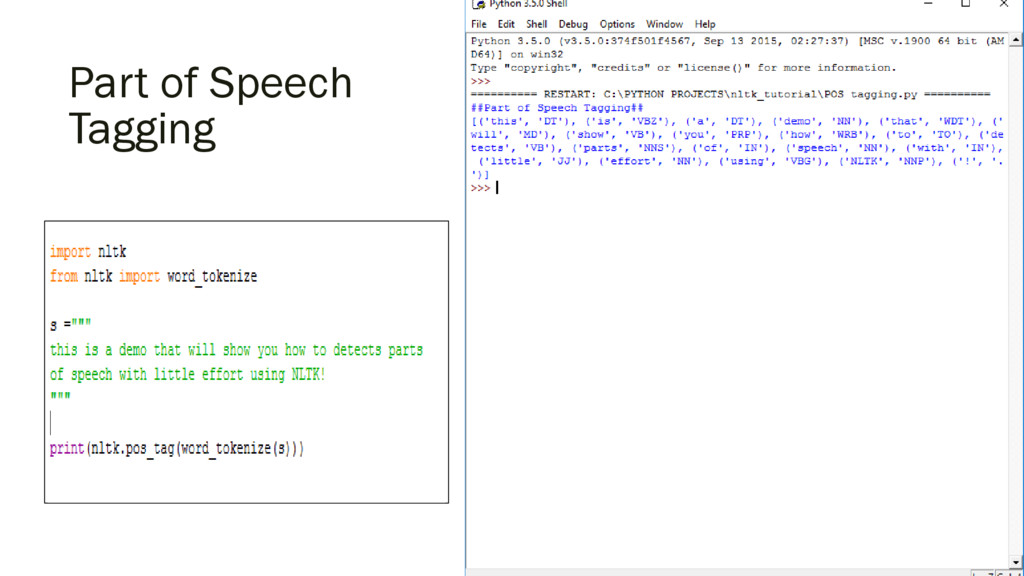Screen dimensions: 1024x576
Task: Click the RESTART line in the shell output
Action: coord(730,95)
